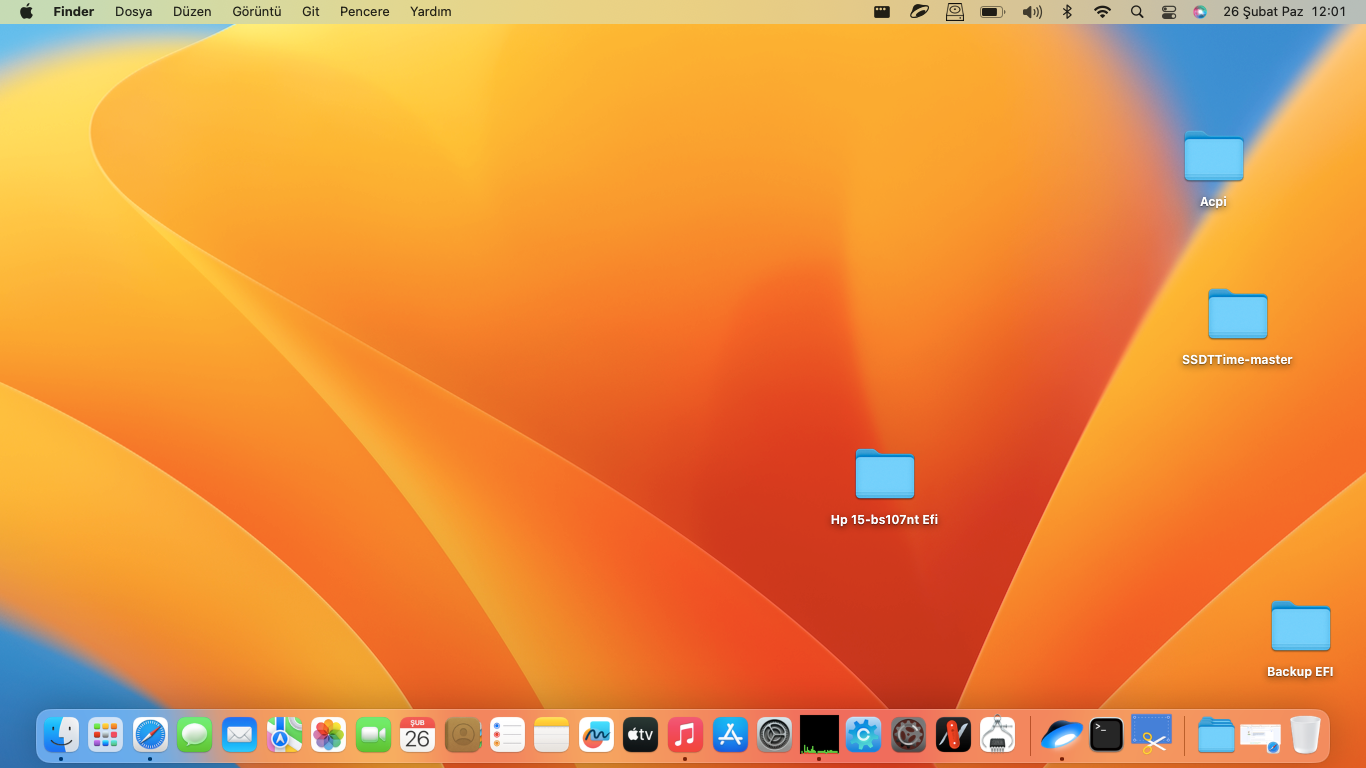Open Control Center from the menu bar

coord(1169,12)
